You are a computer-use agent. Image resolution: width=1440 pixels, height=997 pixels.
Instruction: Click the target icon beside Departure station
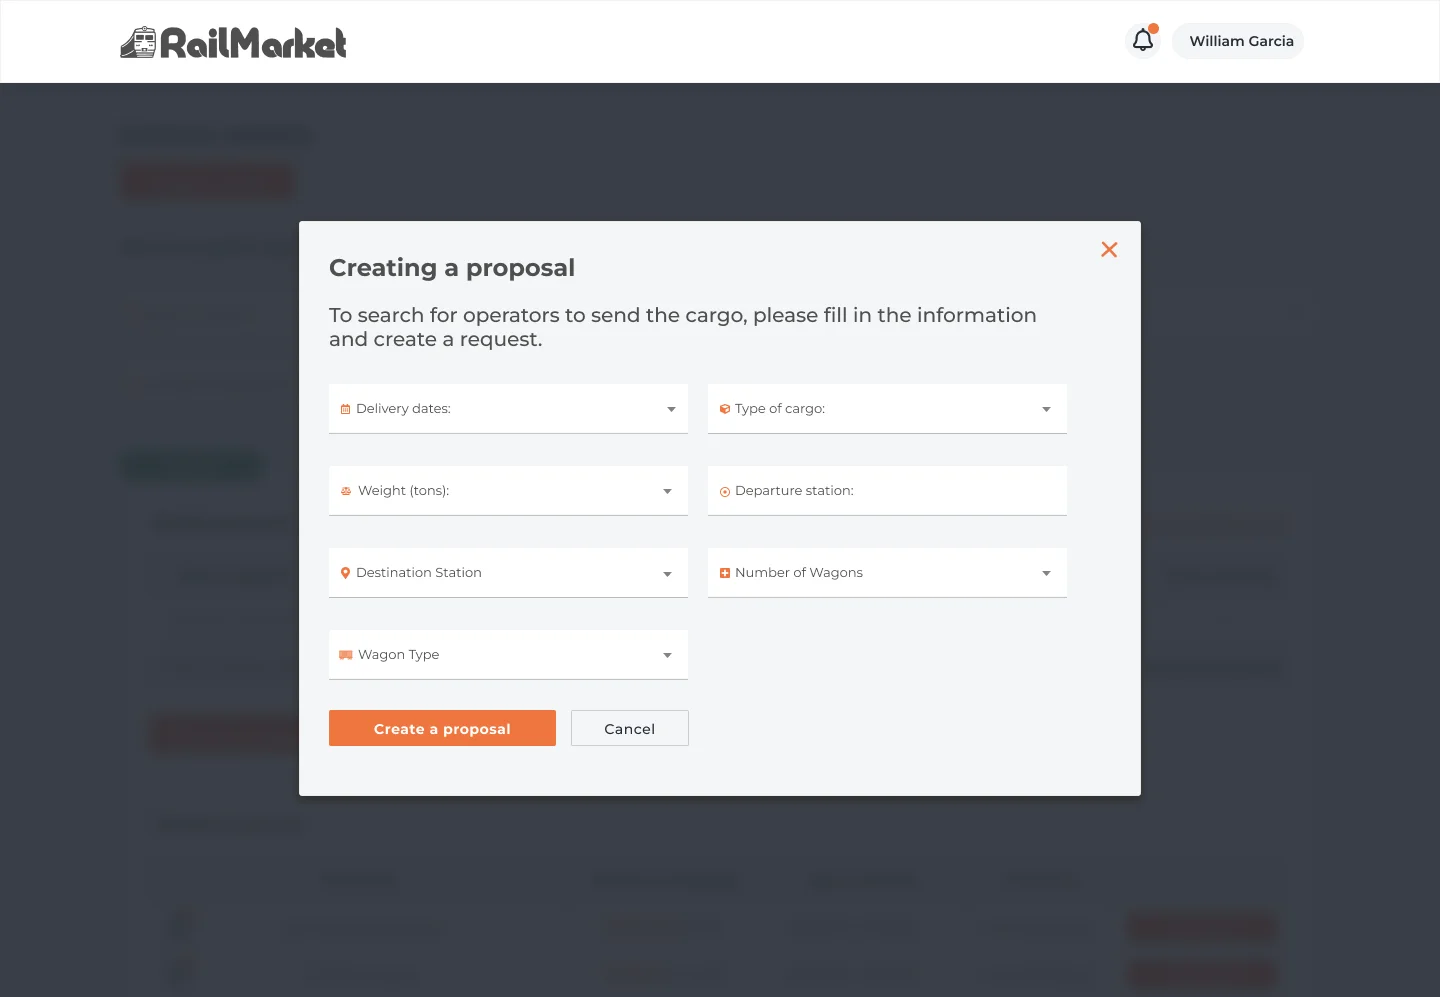[725, 491]
